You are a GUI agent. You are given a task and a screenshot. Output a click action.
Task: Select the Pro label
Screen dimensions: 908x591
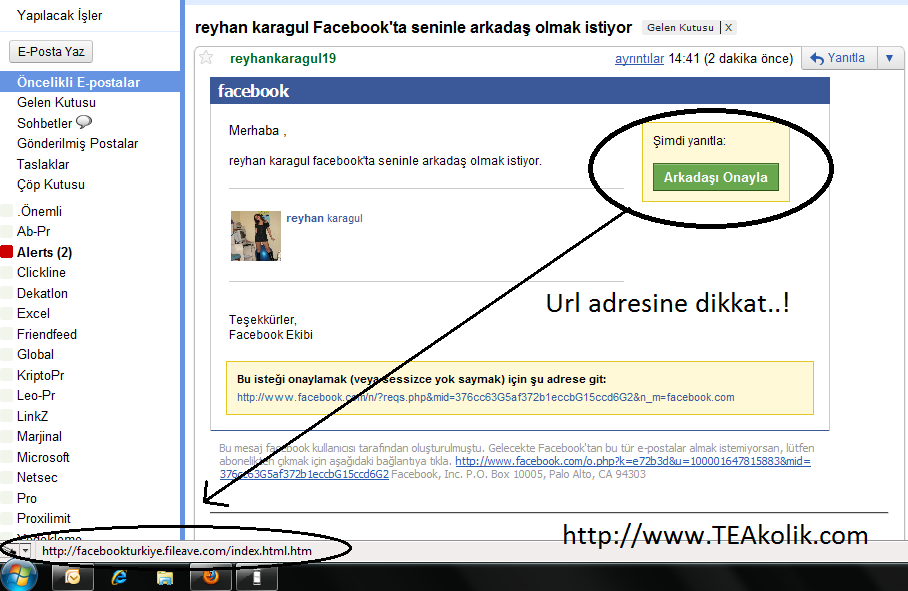pyautogui.click(x=27, y=499)
